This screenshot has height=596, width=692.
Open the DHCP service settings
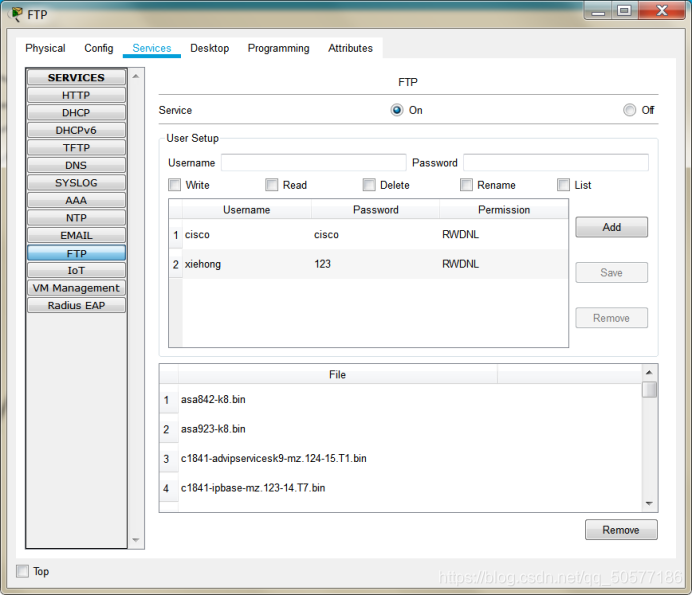pos(76,113)
